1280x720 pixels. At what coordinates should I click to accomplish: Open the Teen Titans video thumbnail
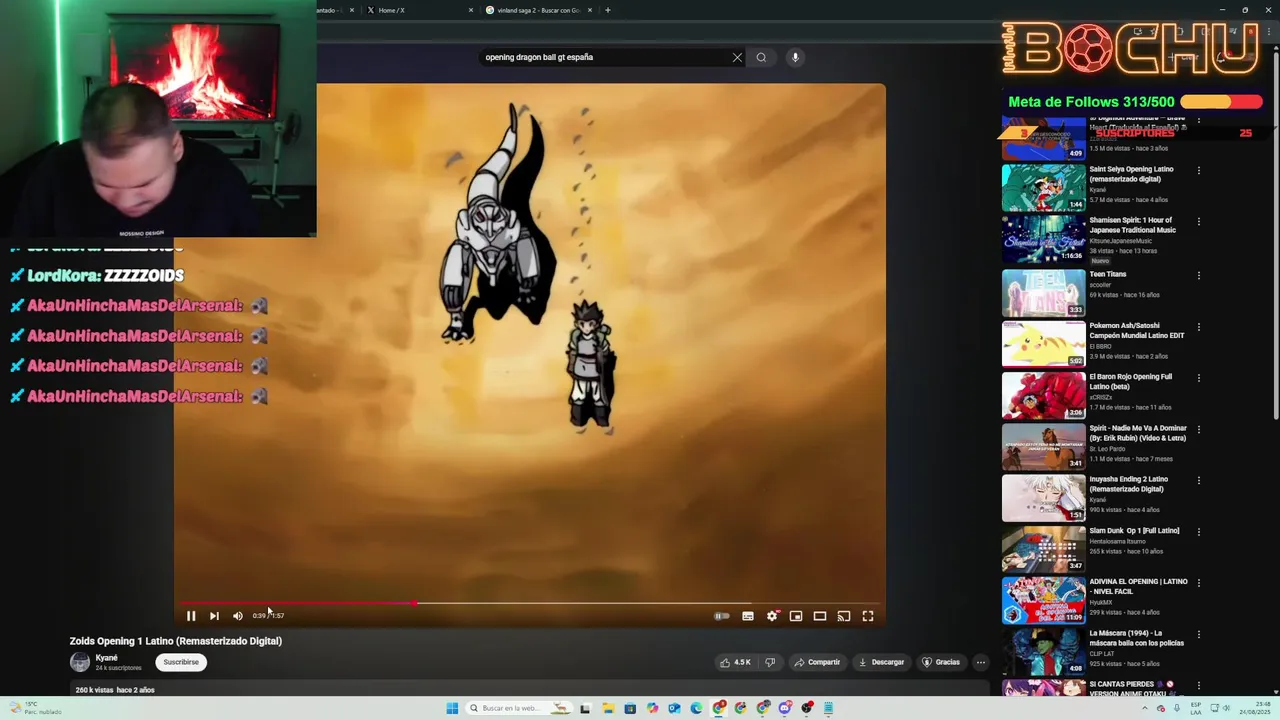click(x=1043, y=292)
